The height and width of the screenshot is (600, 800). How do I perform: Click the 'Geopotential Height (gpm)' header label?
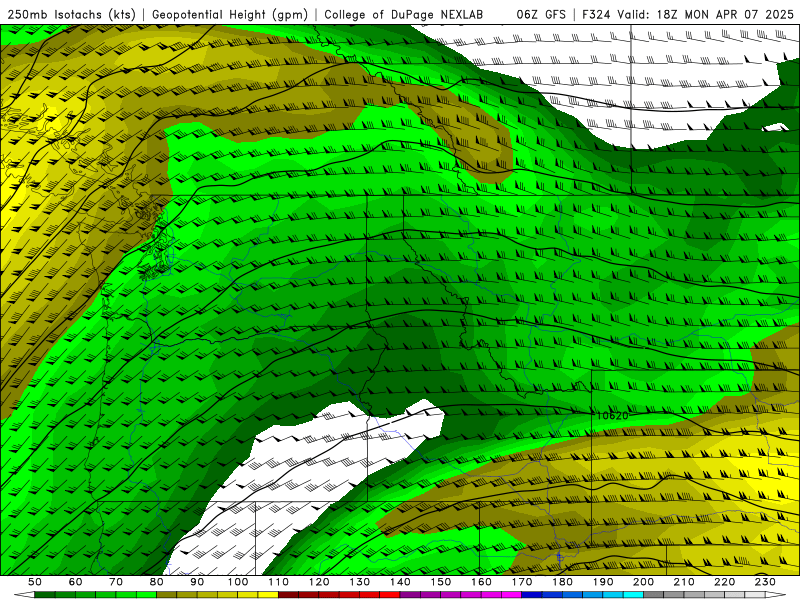tap(230, 14)
